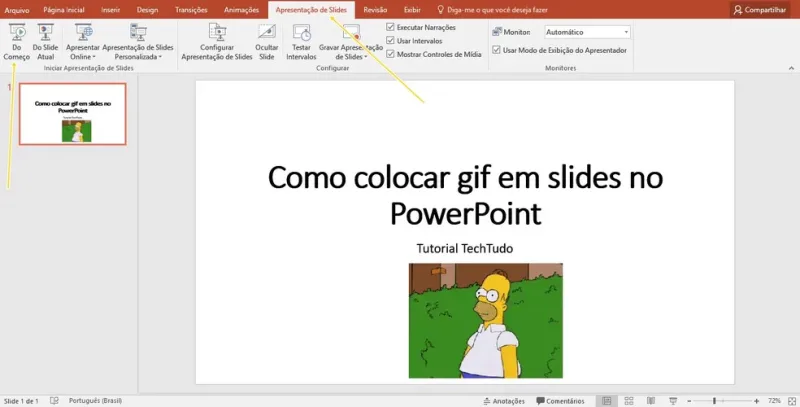
Task: Disable Usar Modo de Exibição do Apresentador
Action: 496,50
